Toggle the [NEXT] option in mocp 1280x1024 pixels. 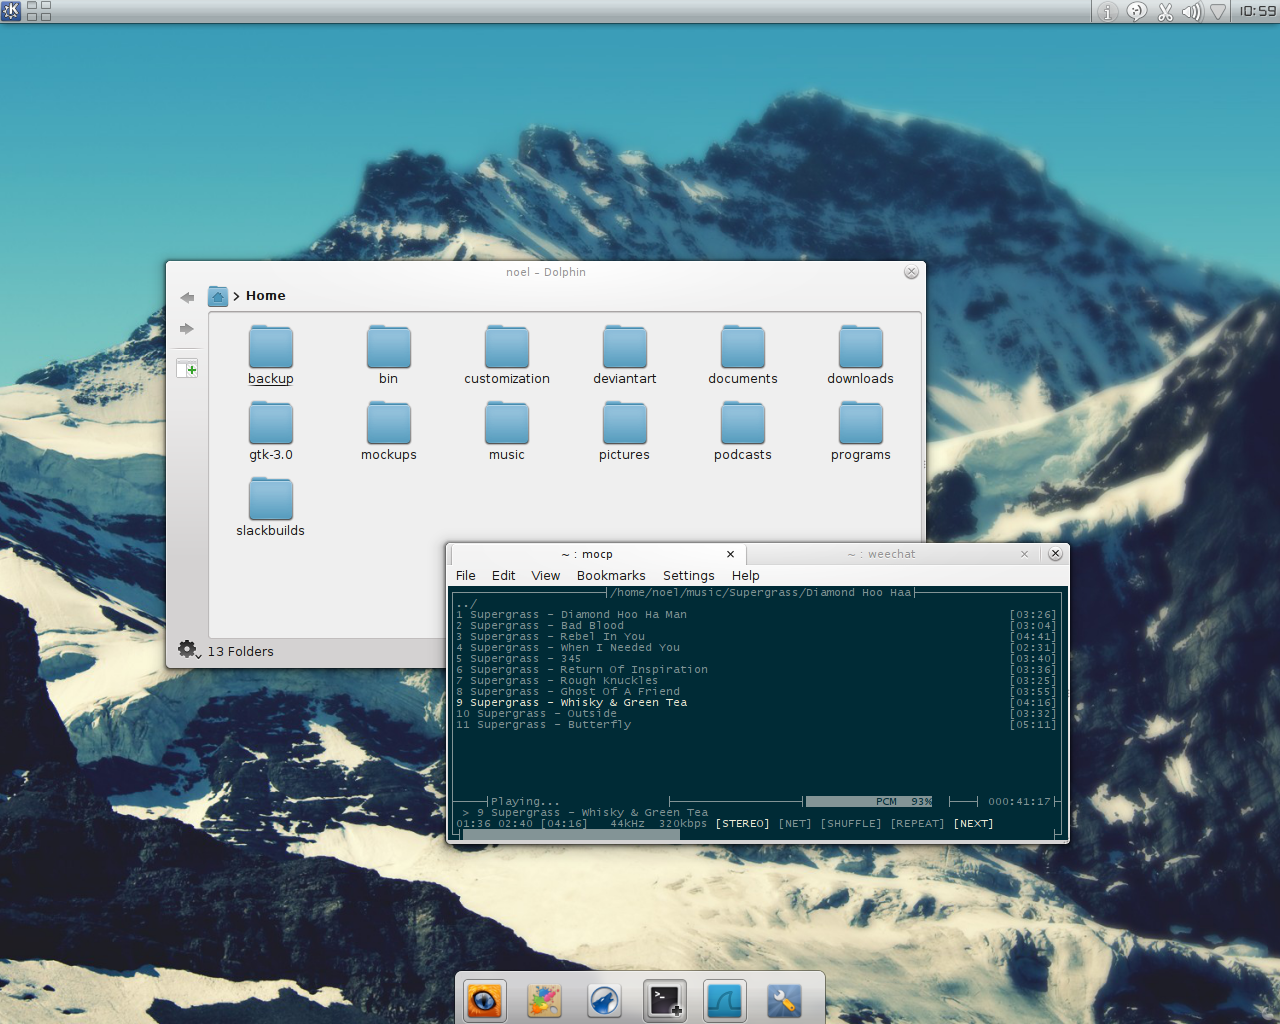(973, 824)
